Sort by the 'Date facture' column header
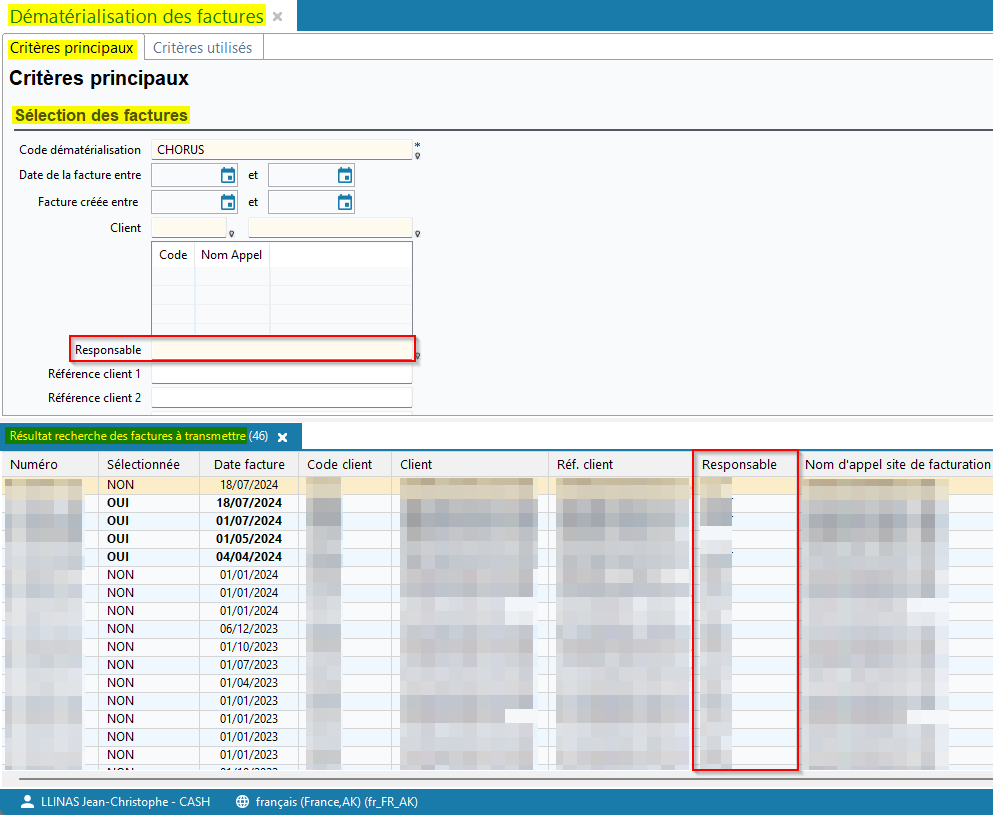Image resolution: width=993 pixels, height=815 pixels. (x=249, y=464)
